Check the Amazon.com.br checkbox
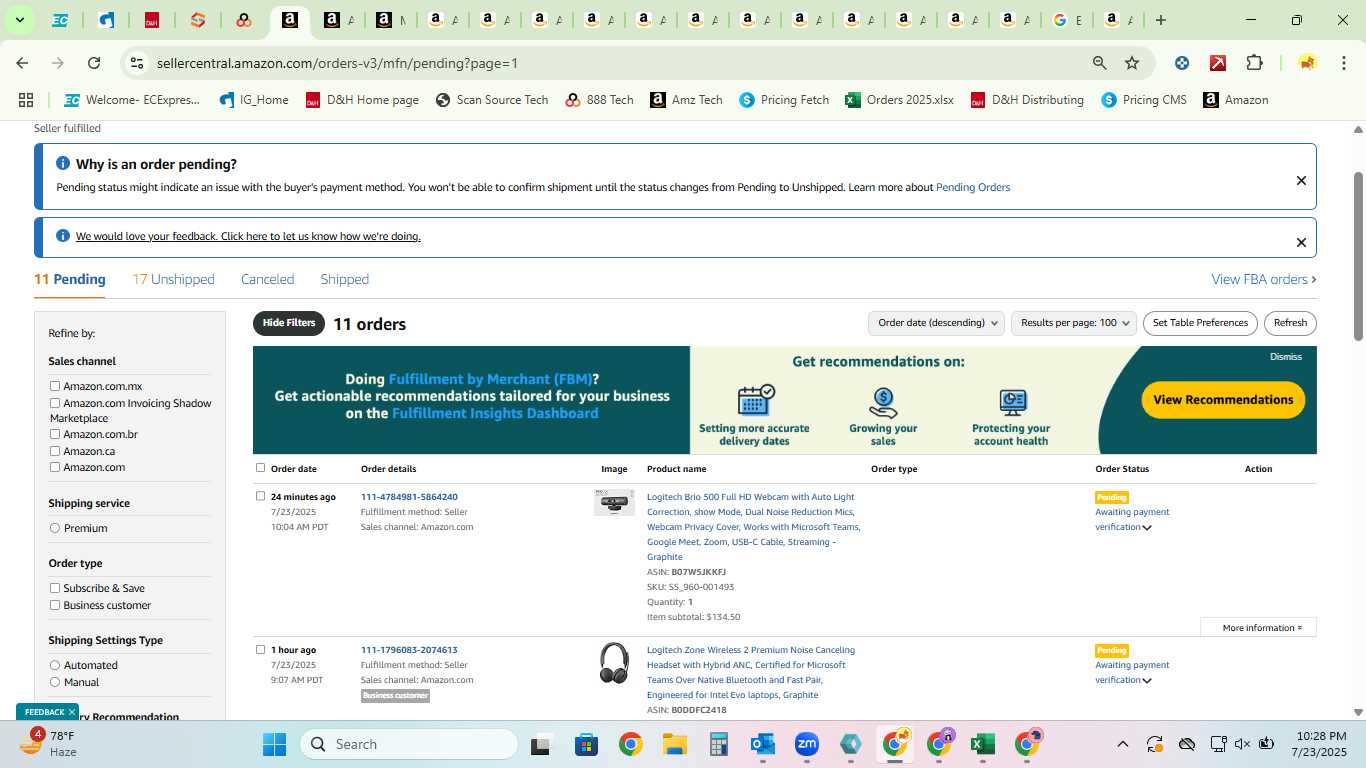This screenshot has height=768, width=1366. (x=55, y=434)
